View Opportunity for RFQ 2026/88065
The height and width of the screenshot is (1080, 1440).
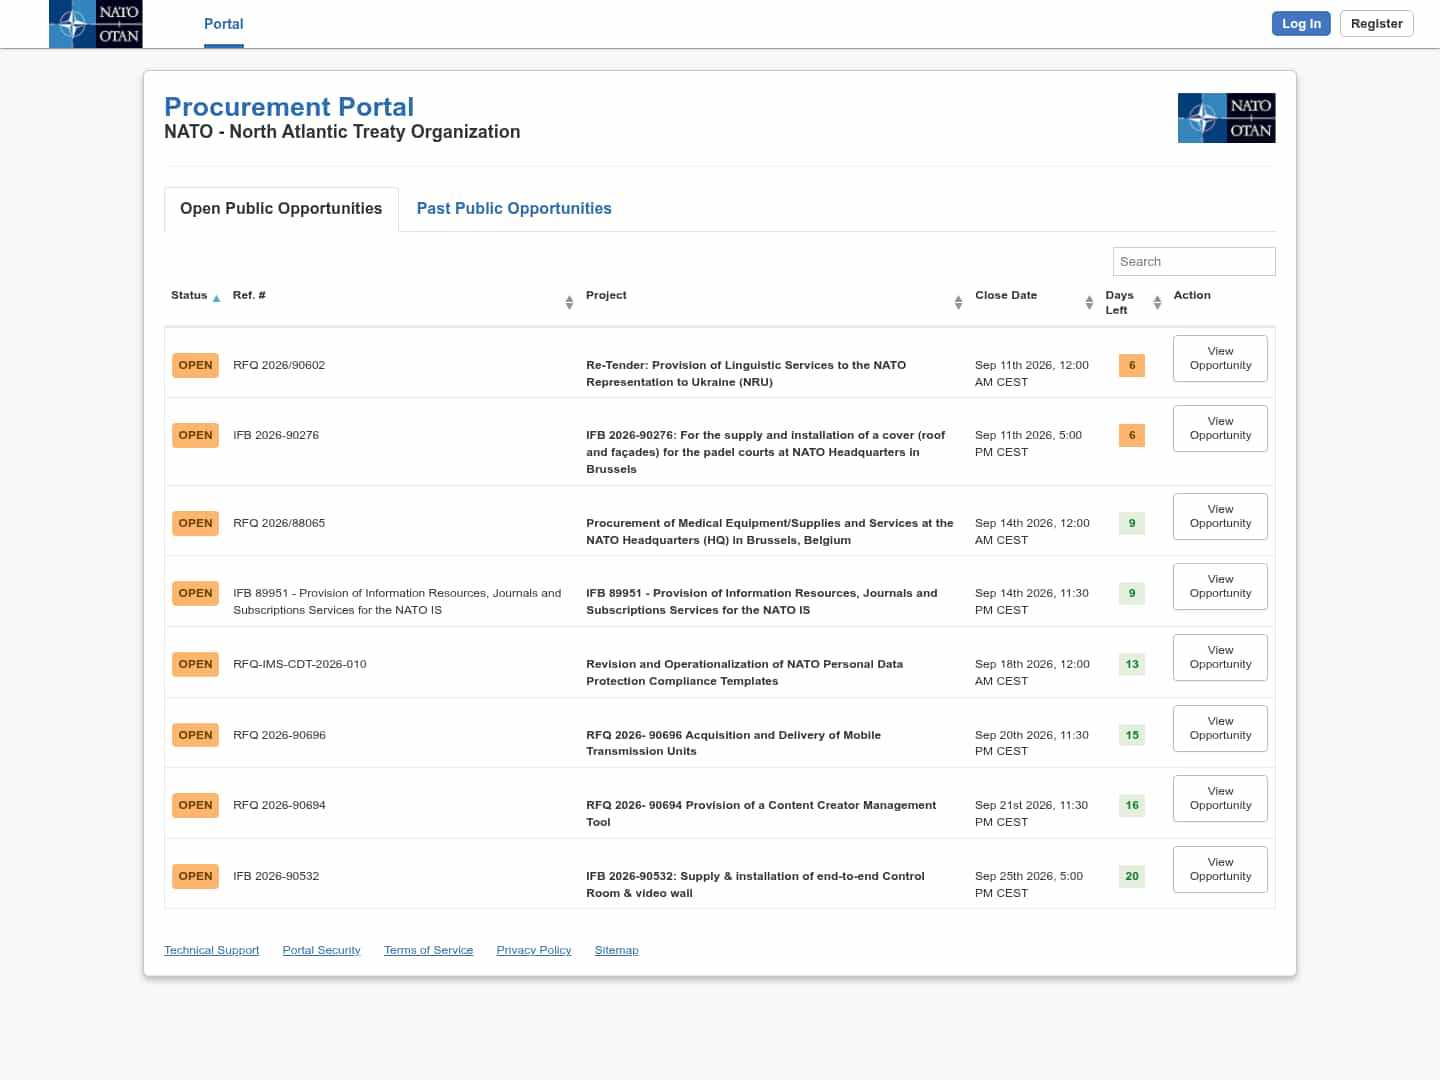1220,516
